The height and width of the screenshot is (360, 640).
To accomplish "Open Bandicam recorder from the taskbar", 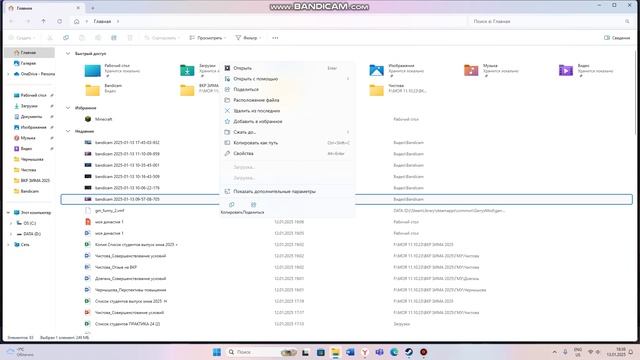I will (x=424, y=352).
